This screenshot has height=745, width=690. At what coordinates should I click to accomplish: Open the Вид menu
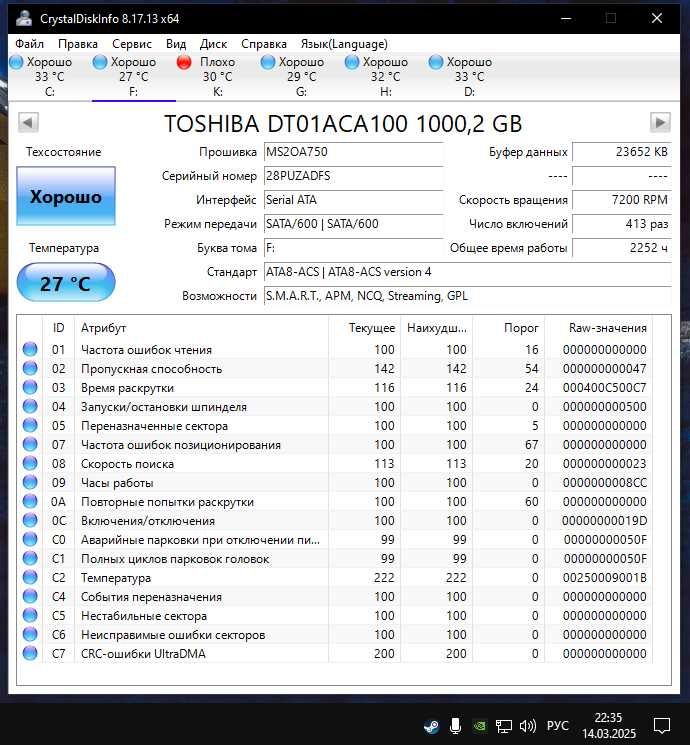coord(176,44)
